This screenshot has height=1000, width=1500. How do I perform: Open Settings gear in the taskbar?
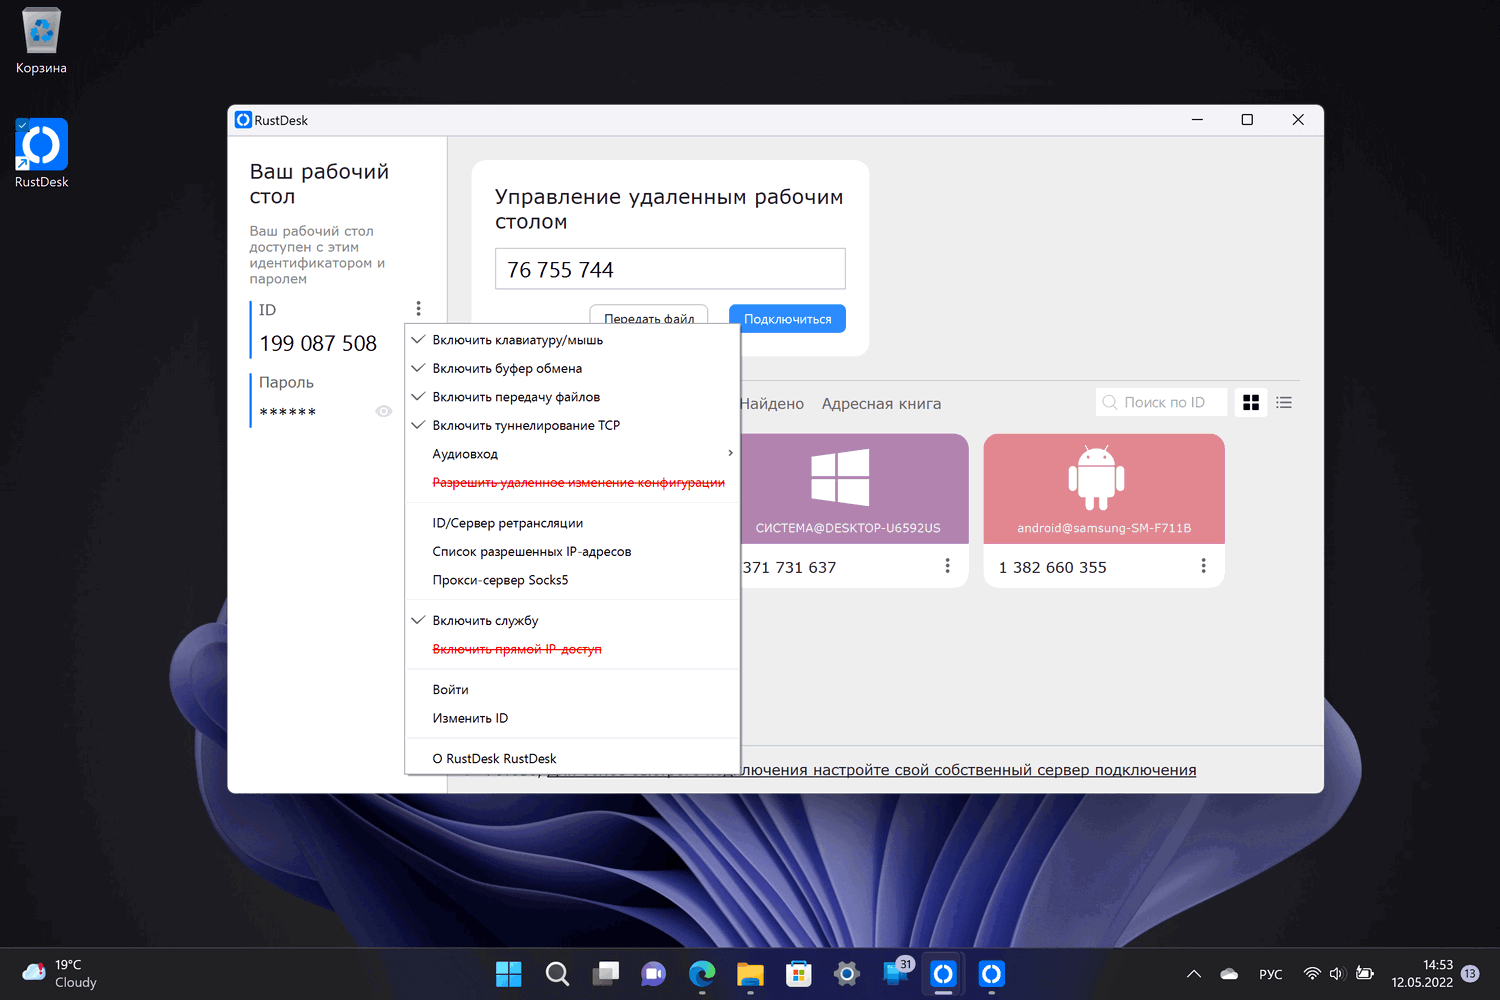click(x=847, y=974)
